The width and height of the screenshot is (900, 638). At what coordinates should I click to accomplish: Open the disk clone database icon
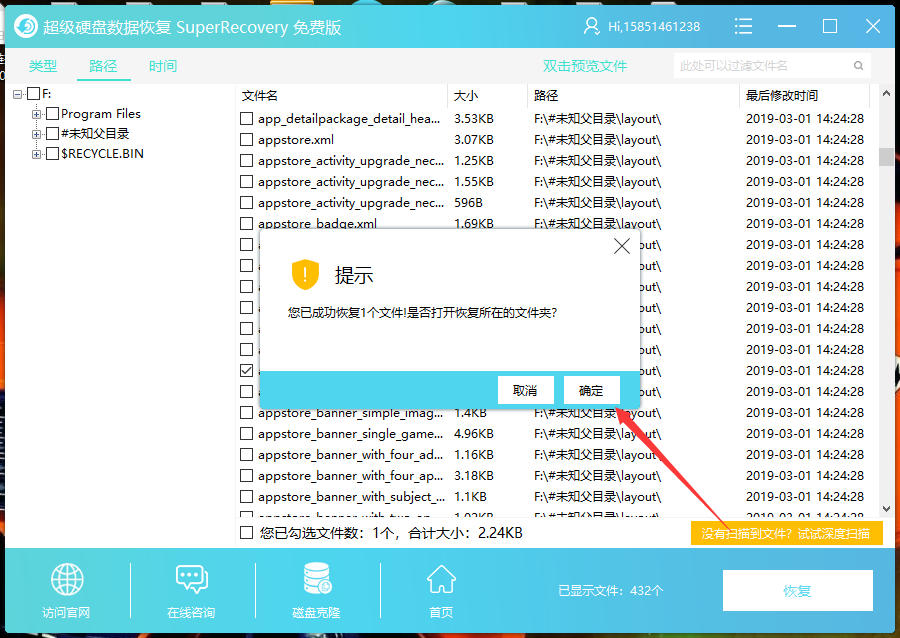point(317,578)
